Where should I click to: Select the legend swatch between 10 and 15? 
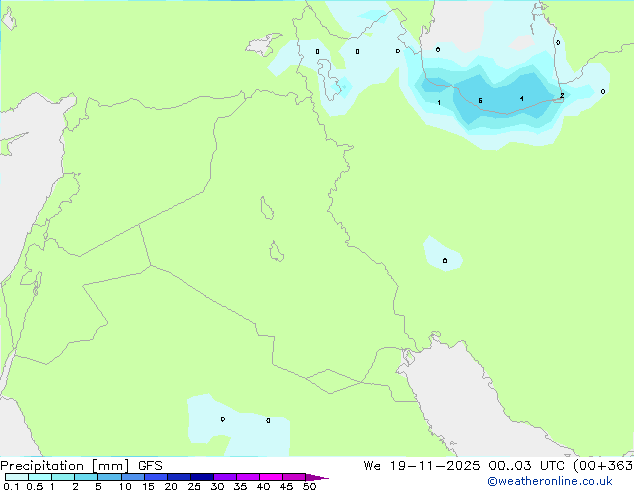tap(133, 477)
